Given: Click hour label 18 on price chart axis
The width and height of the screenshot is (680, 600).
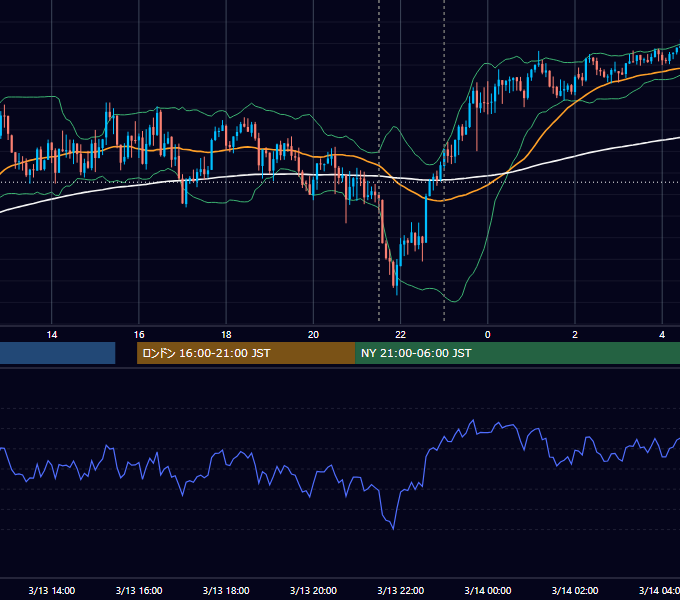Looking at the screenshot, I should [x=226, y=335].
